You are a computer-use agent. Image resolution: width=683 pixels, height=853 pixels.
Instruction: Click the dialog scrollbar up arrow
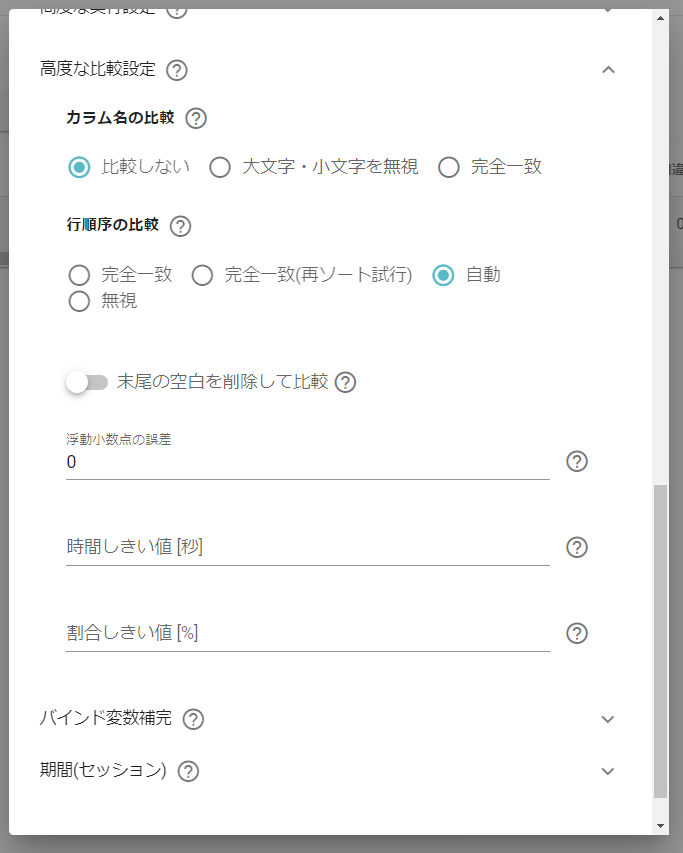point(660,18)
